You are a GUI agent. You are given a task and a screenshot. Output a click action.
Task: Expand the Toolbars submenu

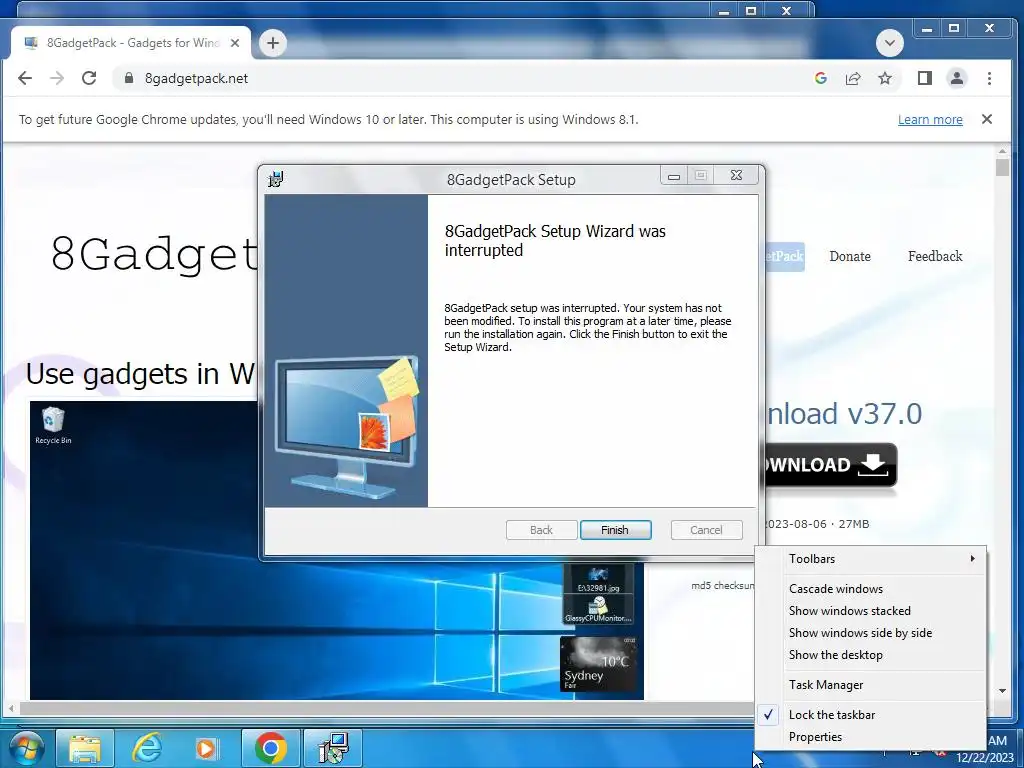884,559
